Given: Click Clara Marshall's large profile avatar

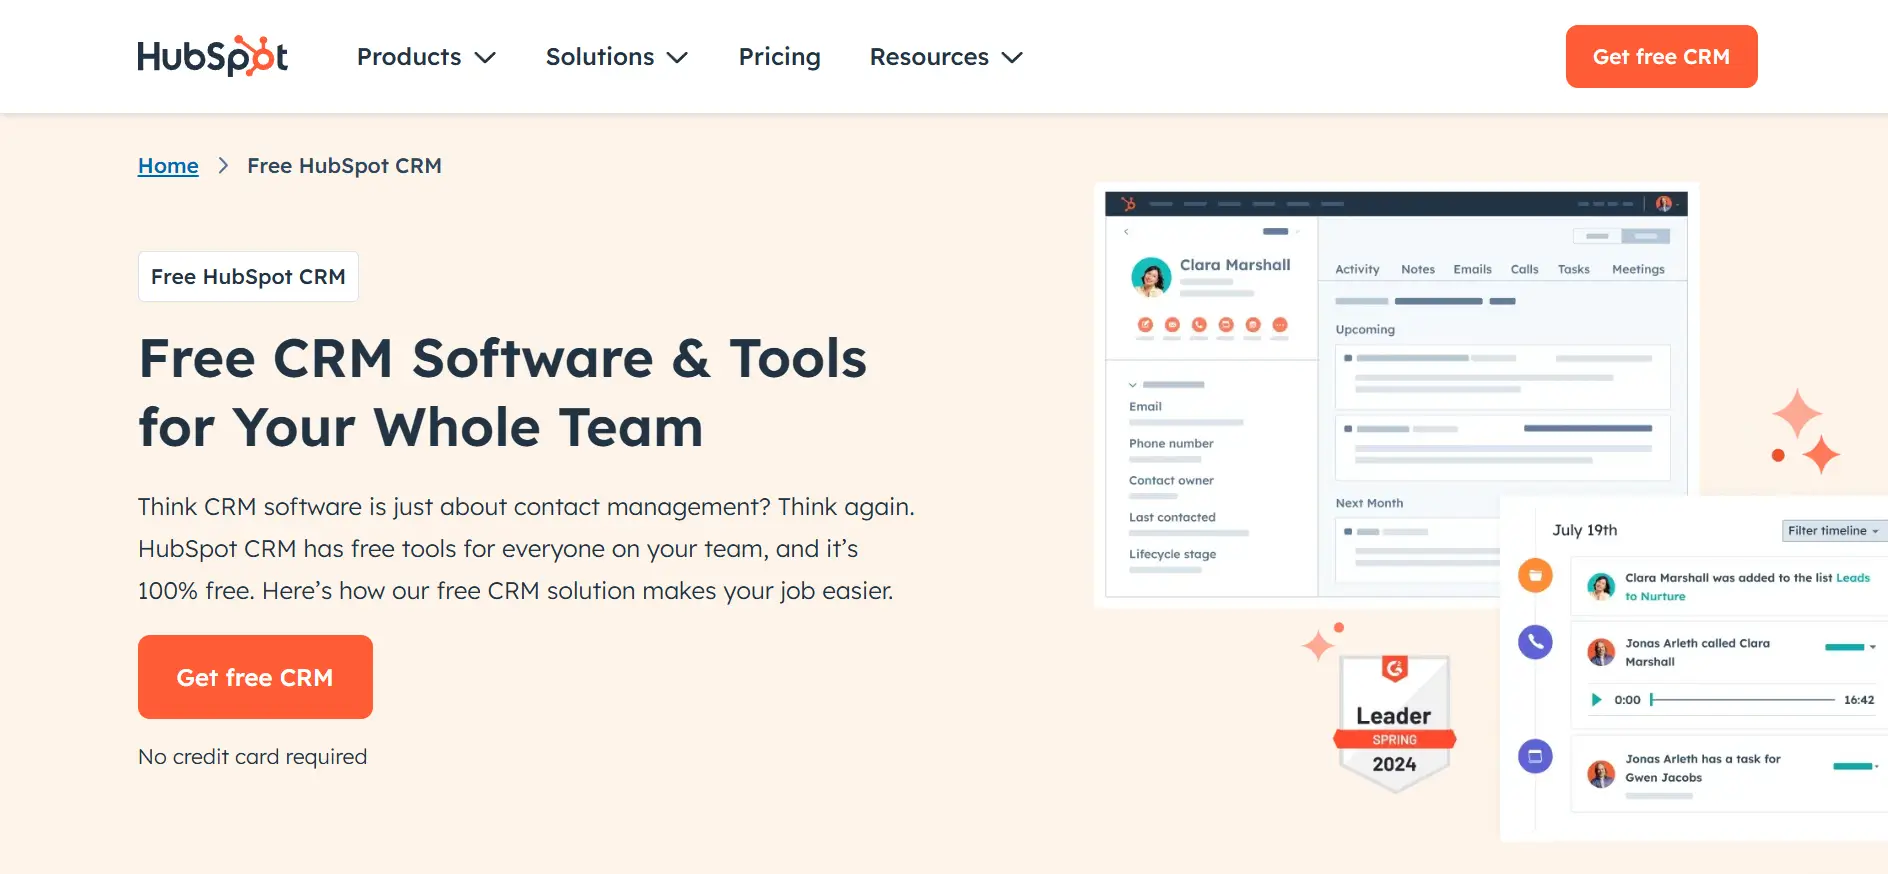Looking at the screenshot, I should 1151,277.
